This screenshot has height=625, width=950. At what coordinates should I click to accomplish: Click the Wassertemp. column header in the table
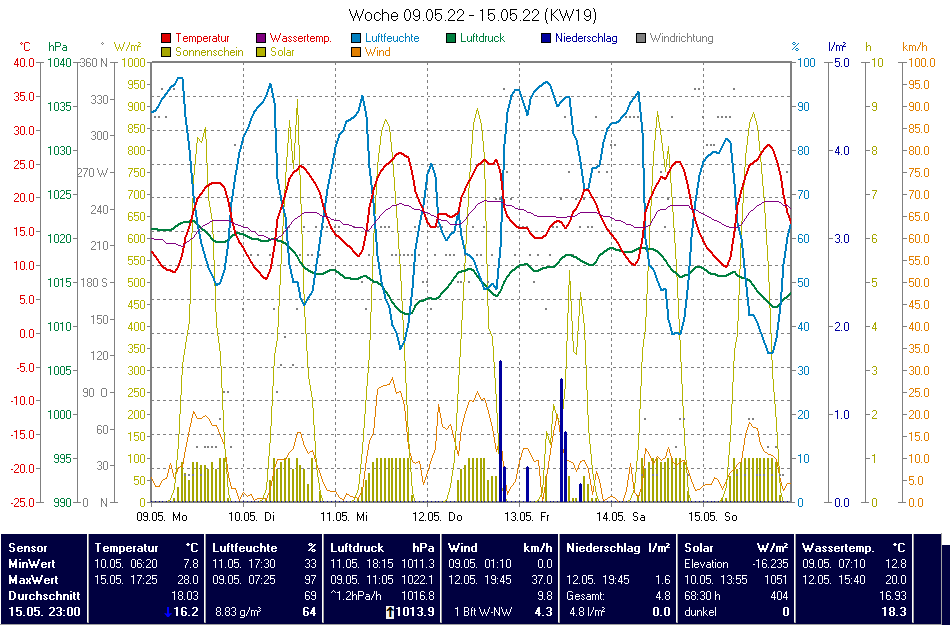coord(838,547)
